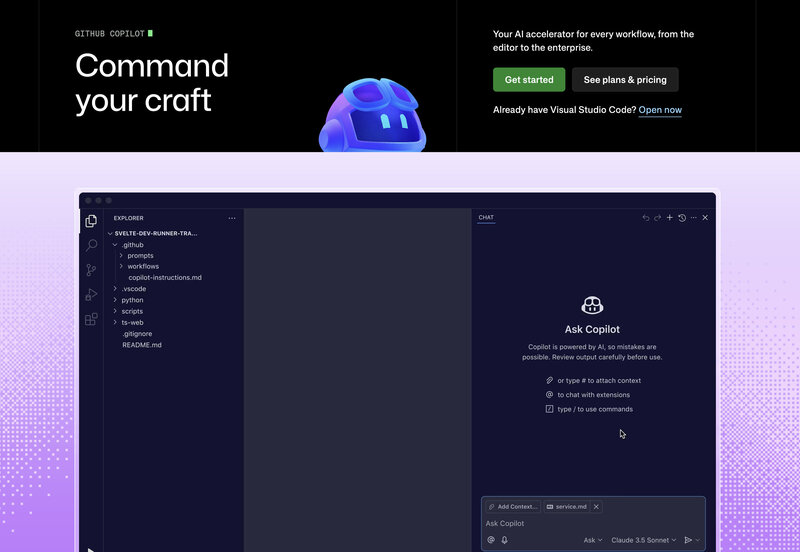Click 'type / to use commands' text
Viewport: 800px width, 552px height.
[595, 409]
